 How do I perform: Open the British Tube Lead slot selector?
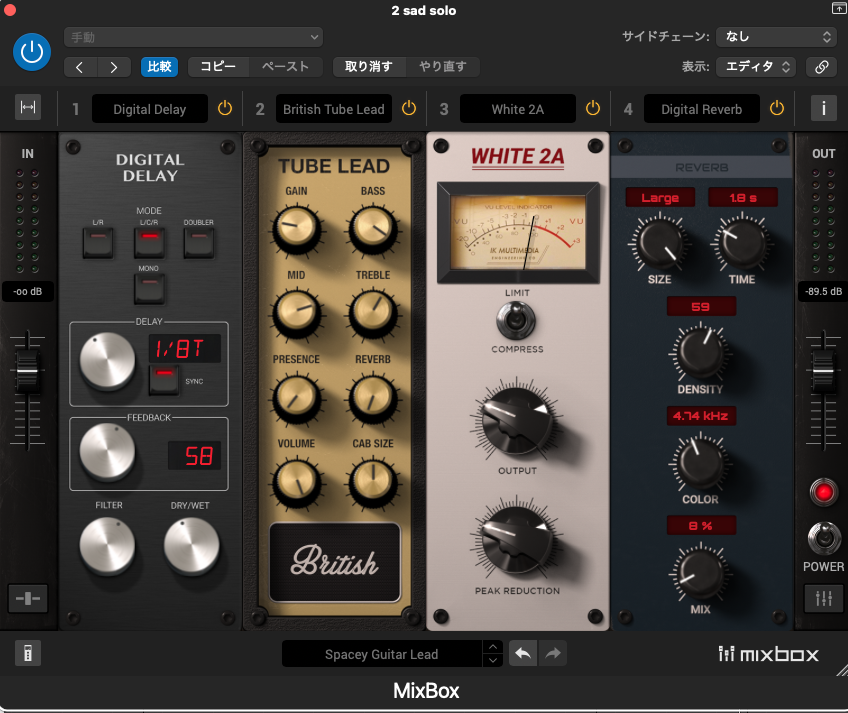[x=334, y=109]
